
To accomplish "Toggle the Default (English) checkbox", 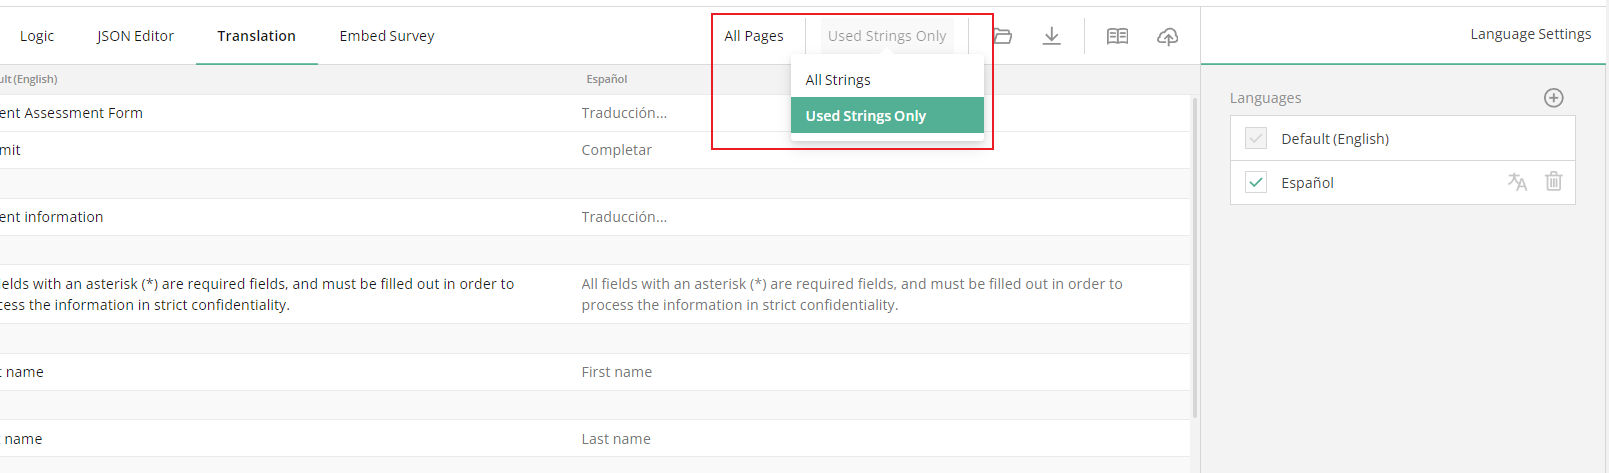I will (1256, 138).
